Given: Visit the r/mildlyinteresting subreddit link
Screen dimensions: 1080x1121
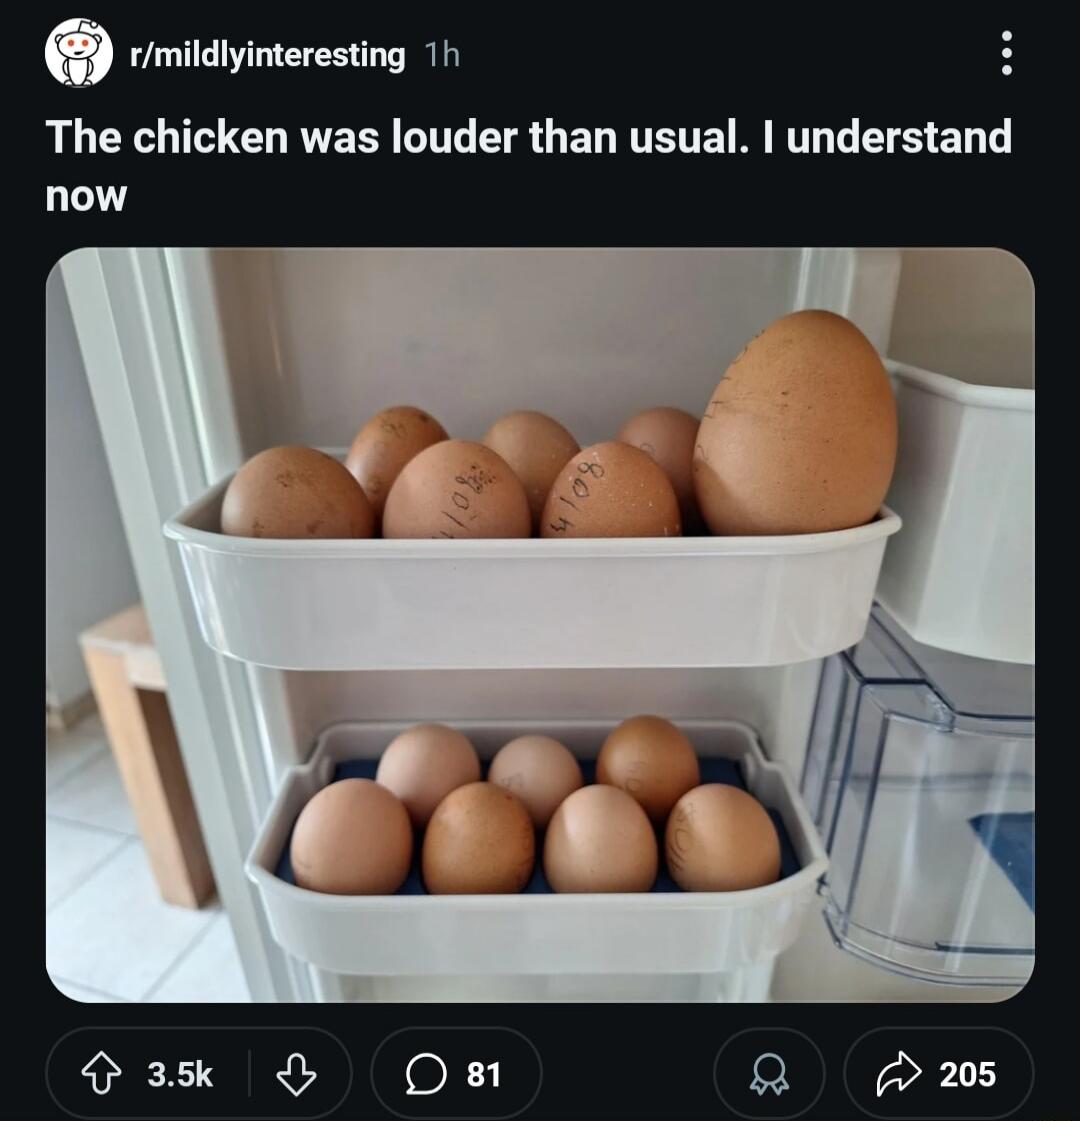Looking at the screenshot, I should pos(267,55).
